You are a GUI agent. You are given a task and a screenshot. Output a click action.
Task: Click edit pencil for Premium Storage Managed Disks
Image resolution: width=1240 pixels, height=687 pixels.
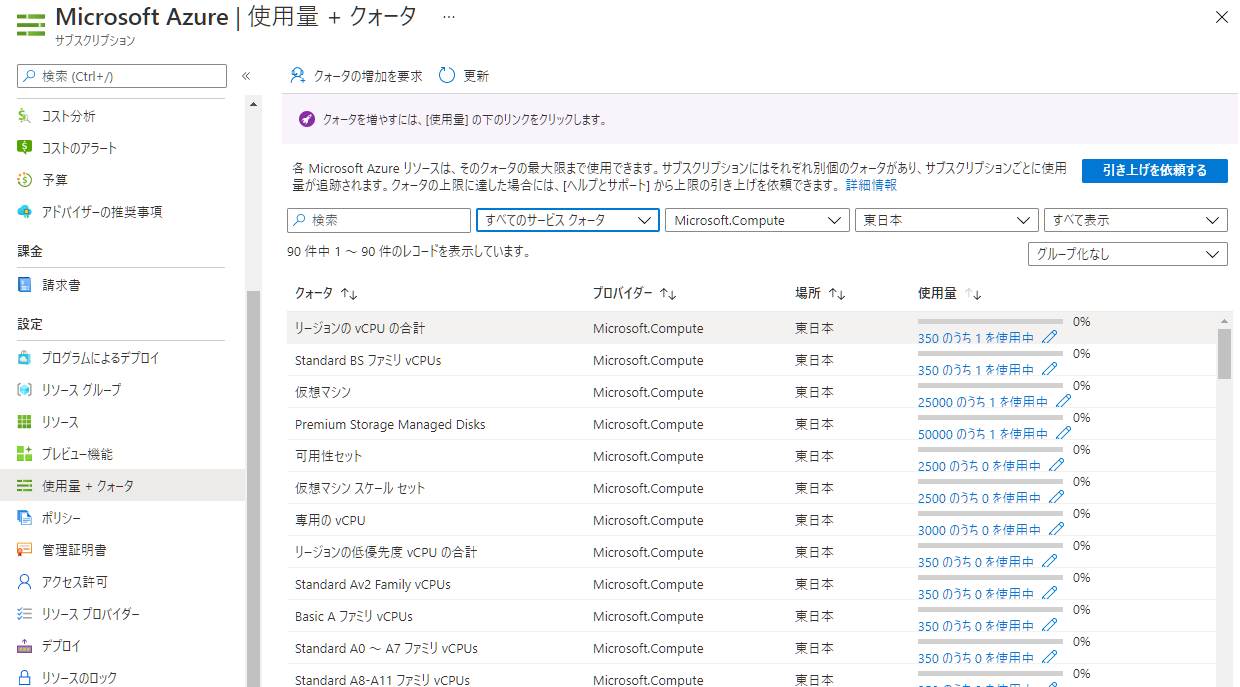coord(1063,433)
